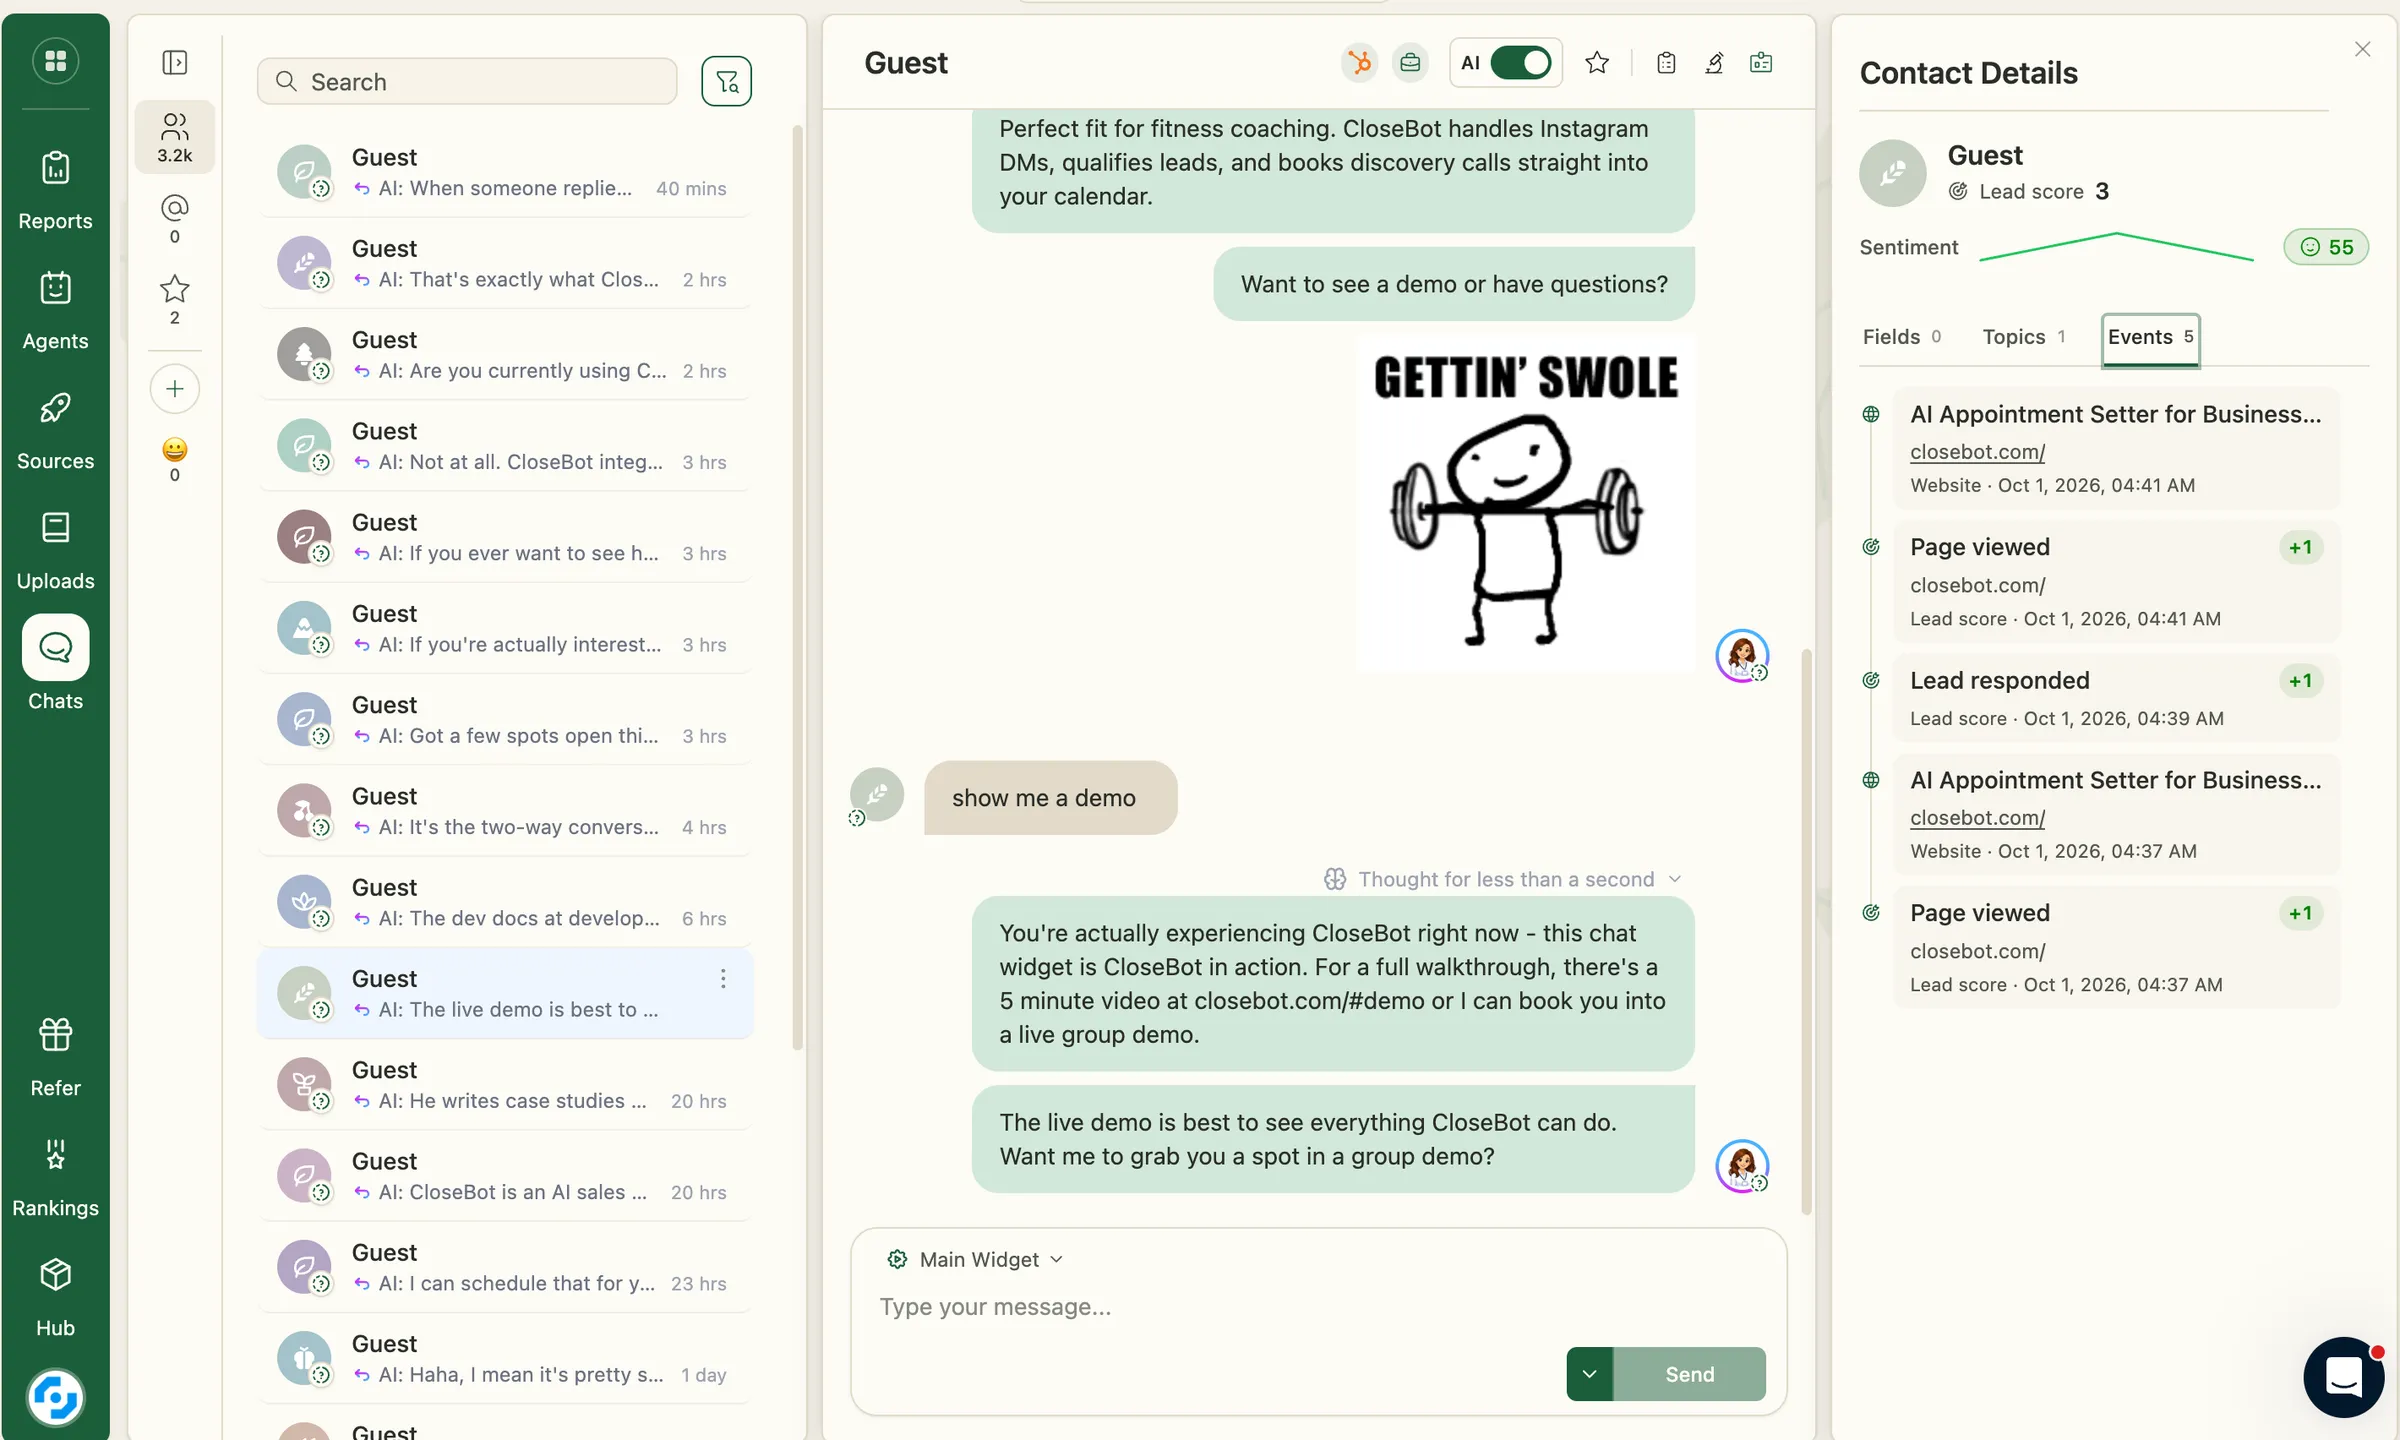
Task: Focus the Search conversations field
Action: (x=467, y=81)
